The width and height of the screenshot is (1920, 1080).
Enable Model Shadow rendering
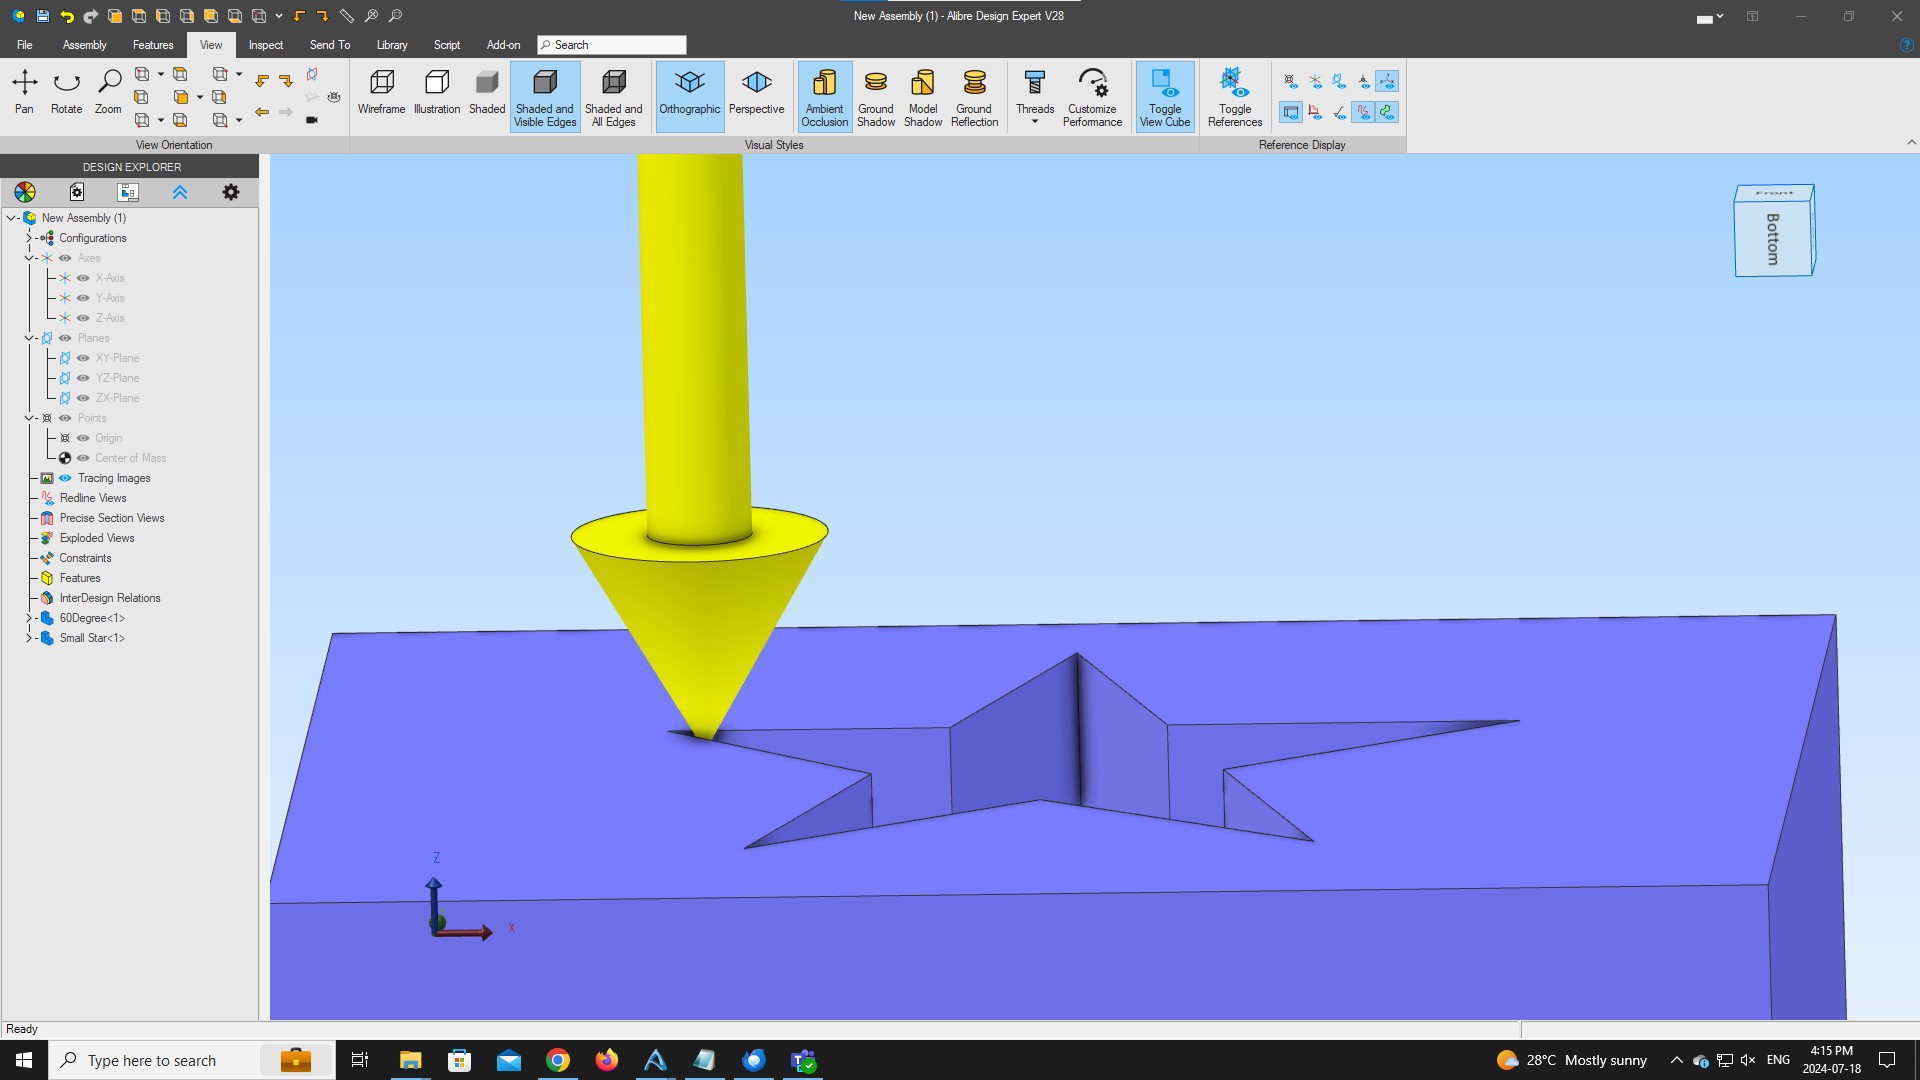pos(922,97)
